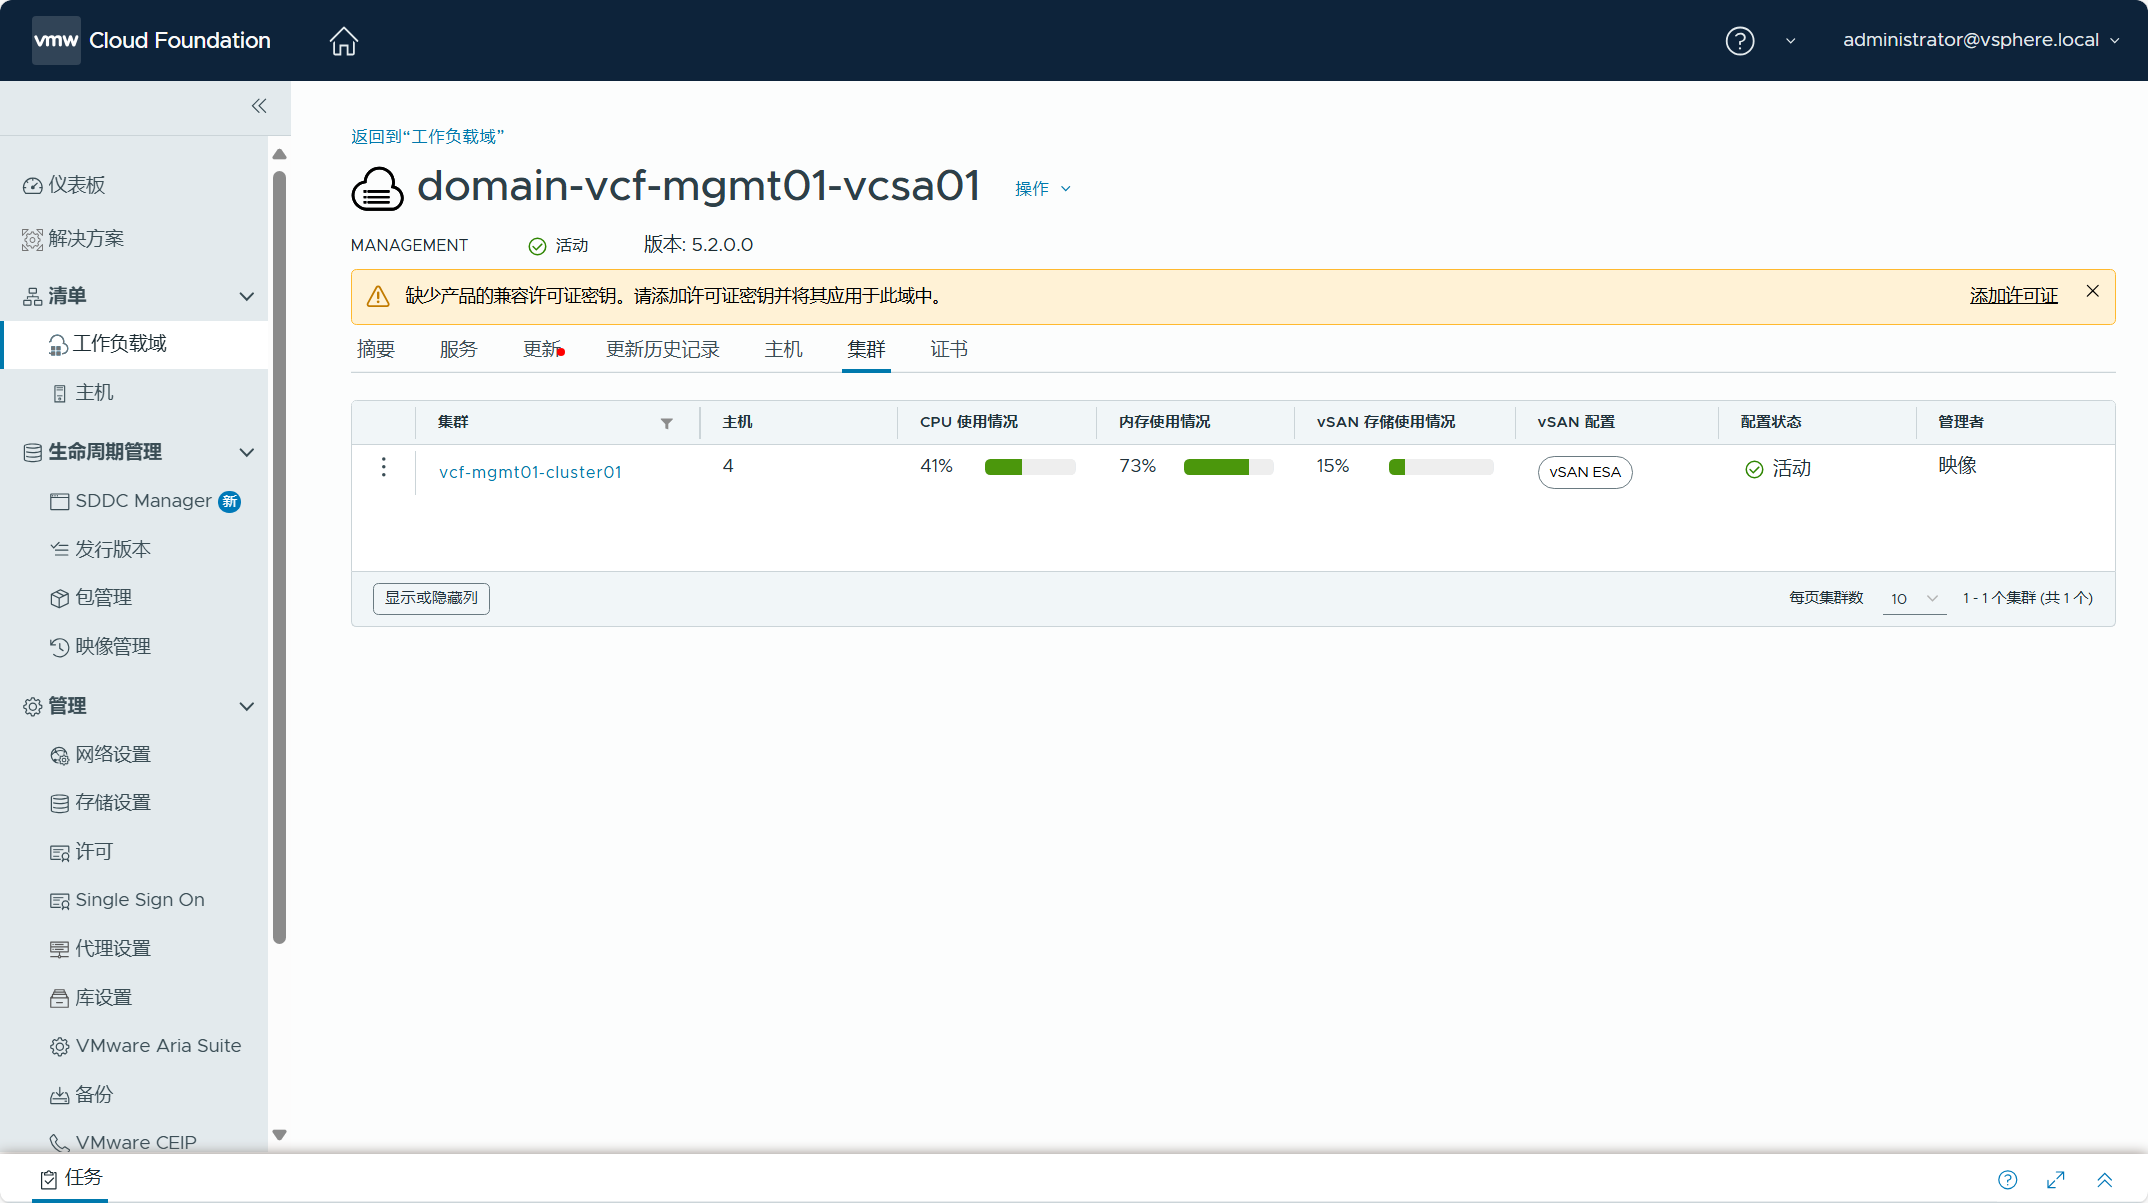The width and height of the screenshot is (2148, 1203).
Task: Open the help question mark icon
Action: [1739, 41]
